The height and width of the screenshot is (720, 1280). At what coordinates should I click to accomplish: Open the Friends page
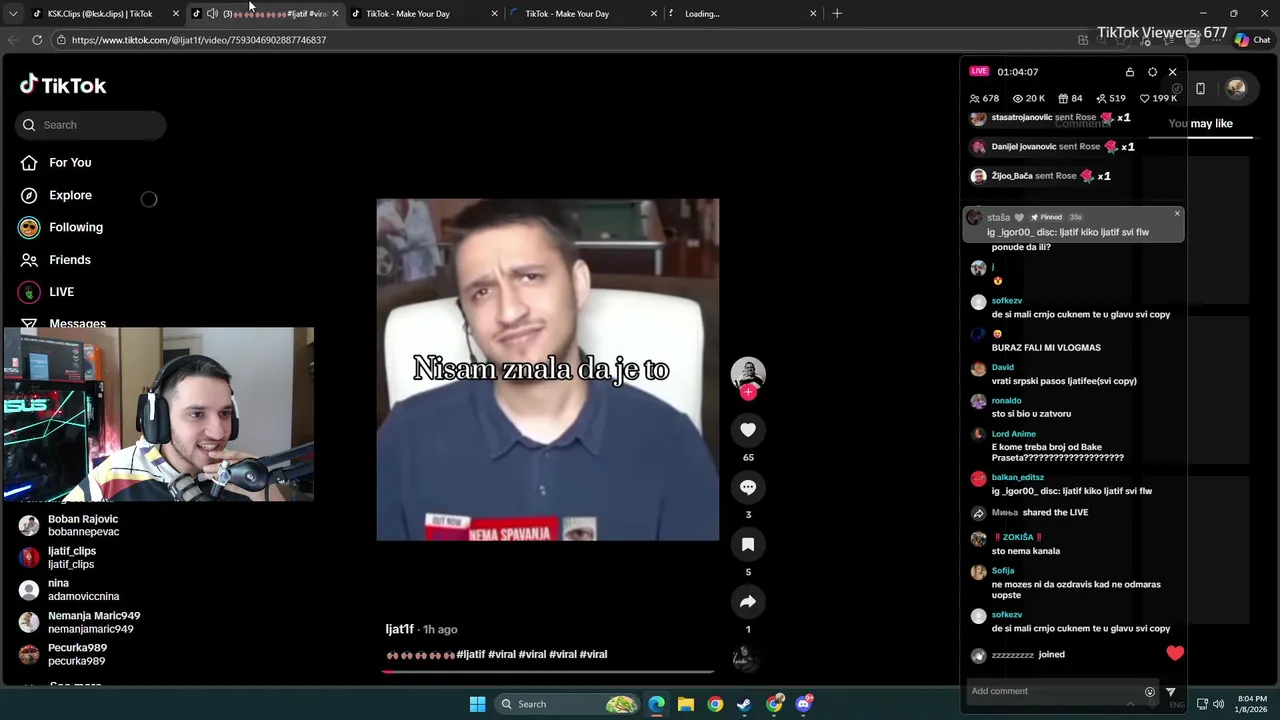[56, 260]
